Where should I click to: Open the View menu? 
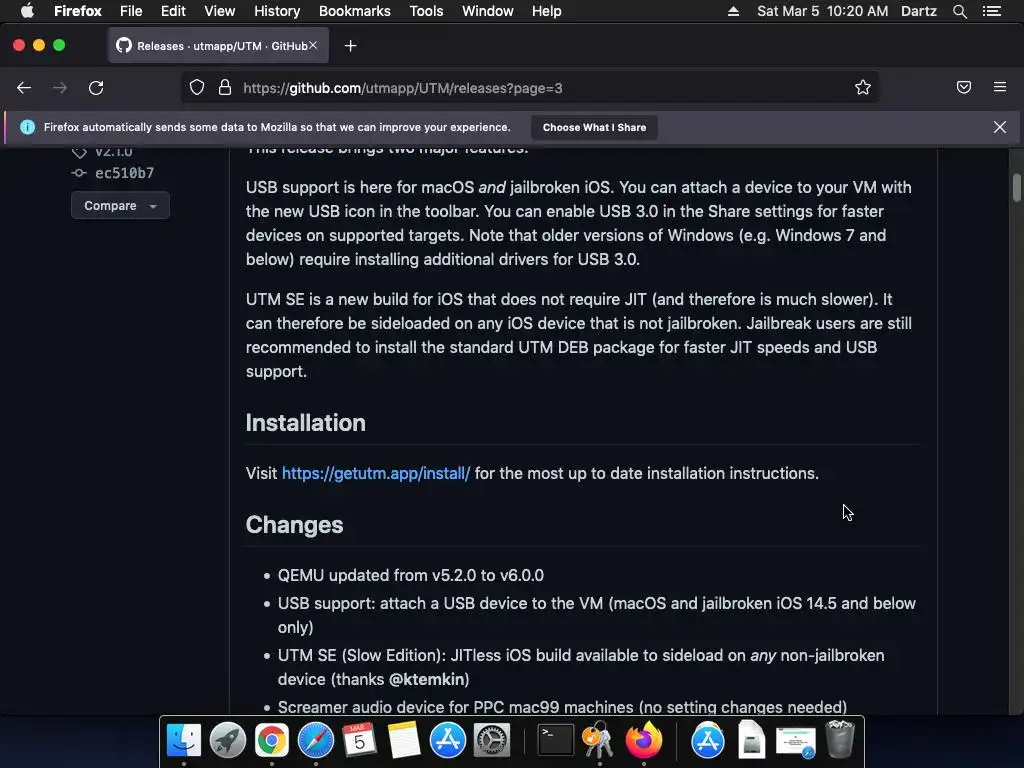pyautogui.click(x=219, y=11)
